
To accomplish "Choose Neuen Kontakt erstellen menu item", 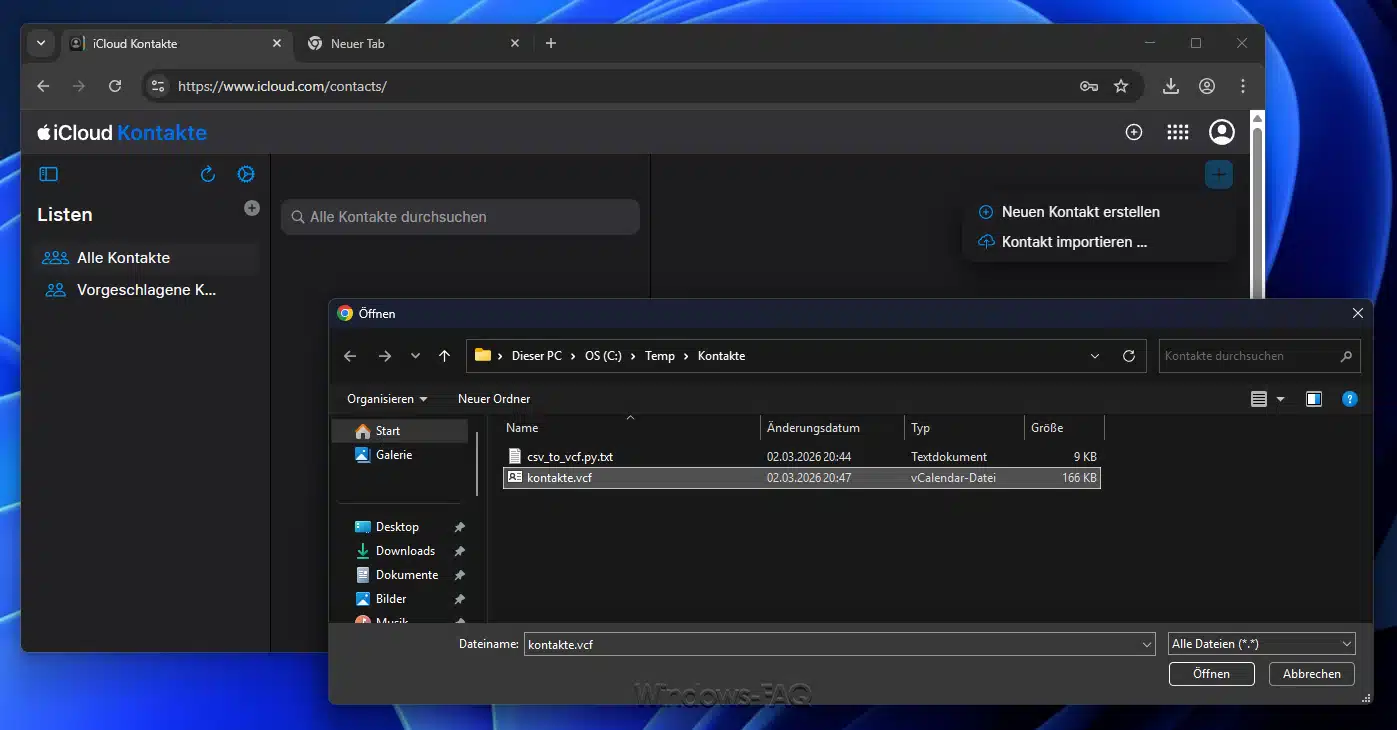I will tap(1080, 212).
